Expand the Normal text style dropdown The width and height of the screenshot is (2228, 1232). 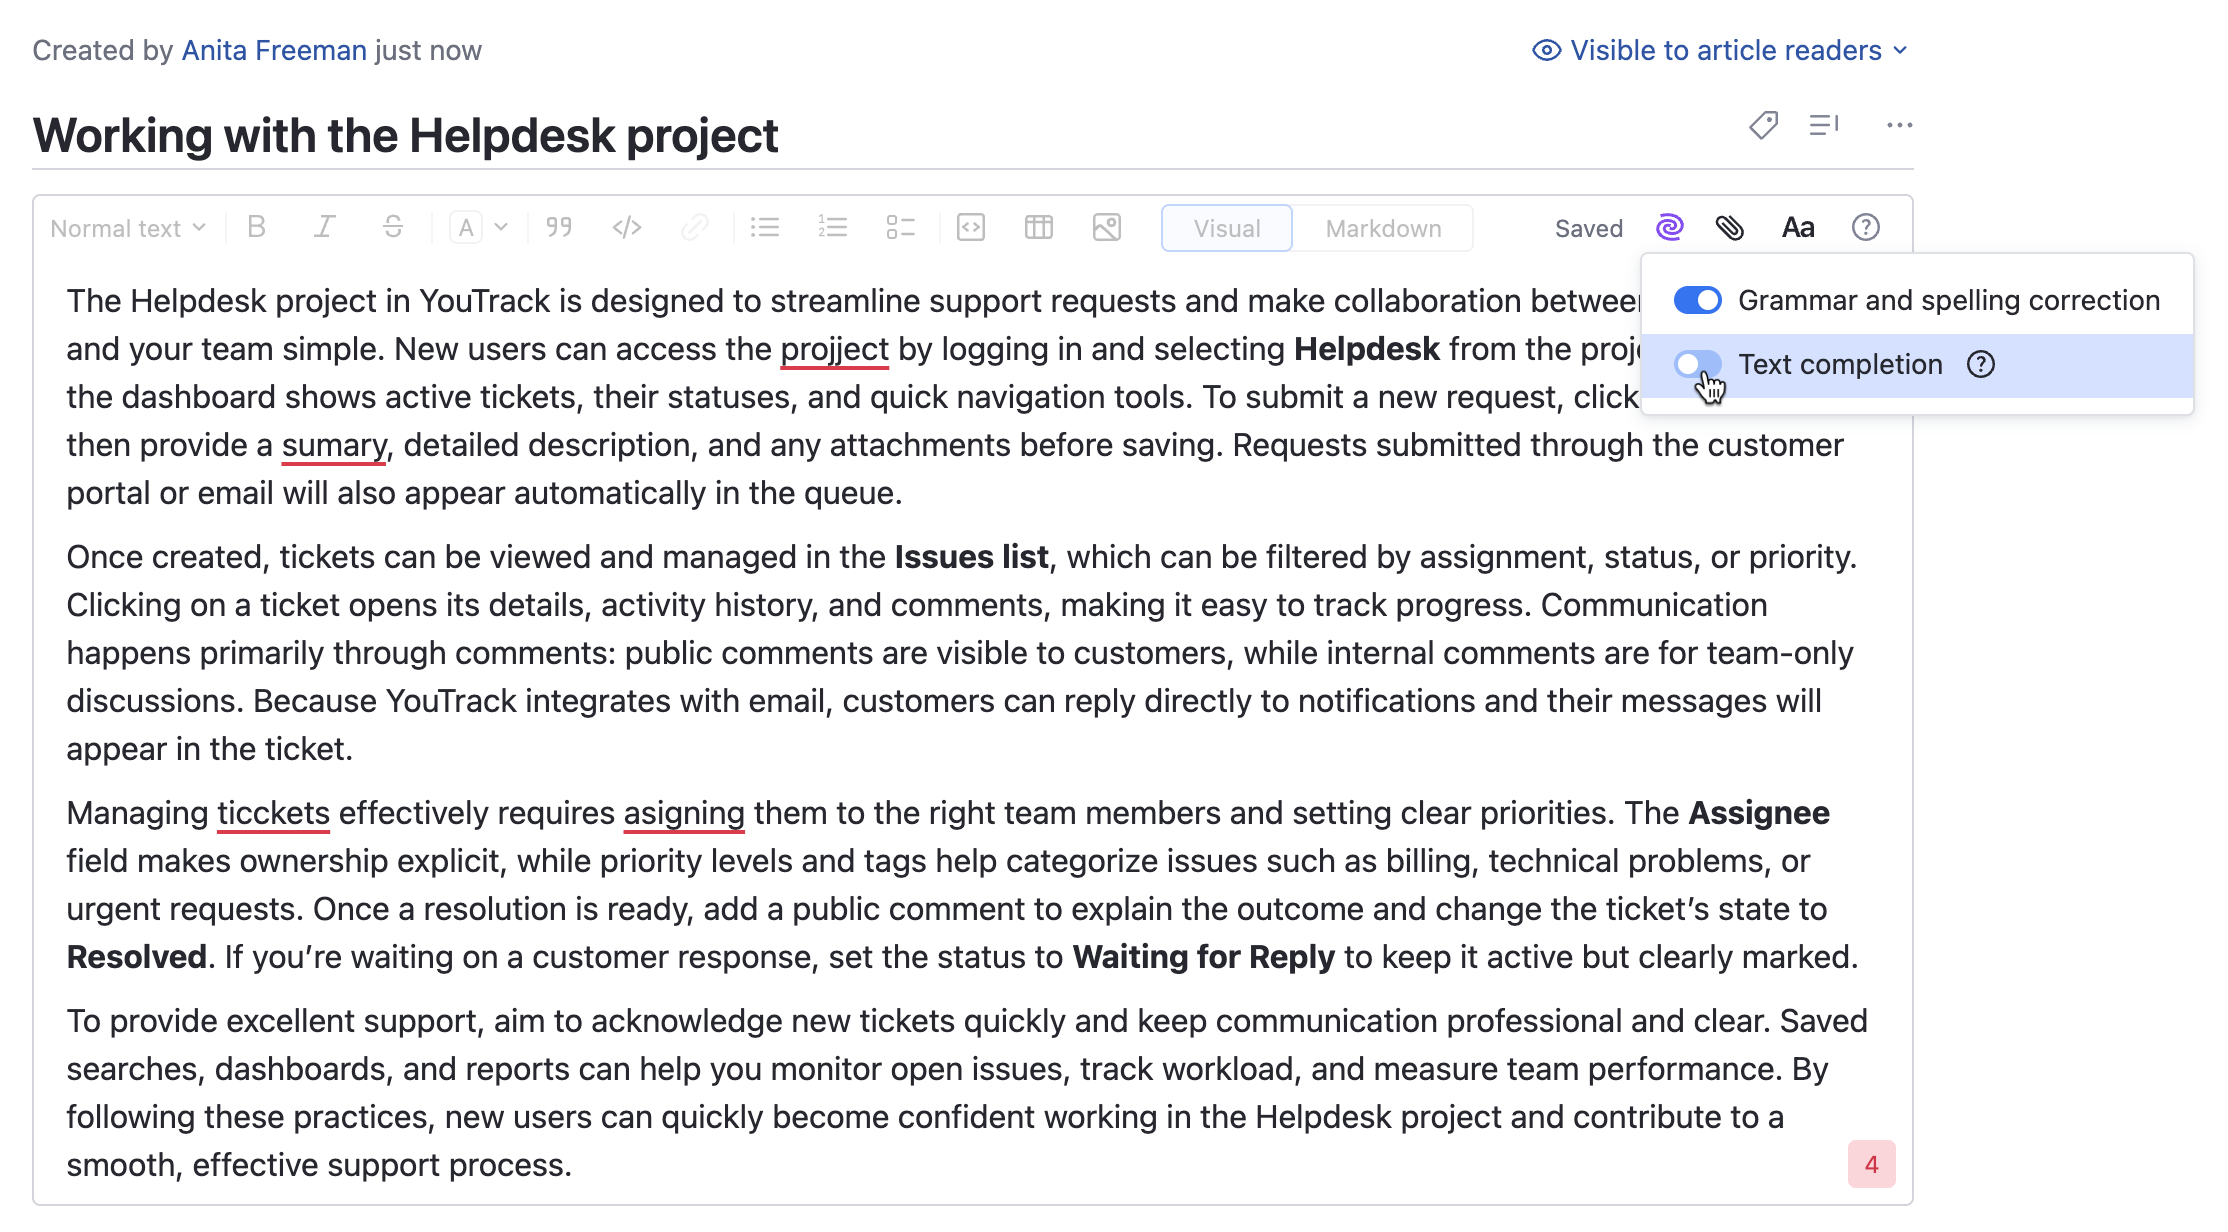point(128,228)
